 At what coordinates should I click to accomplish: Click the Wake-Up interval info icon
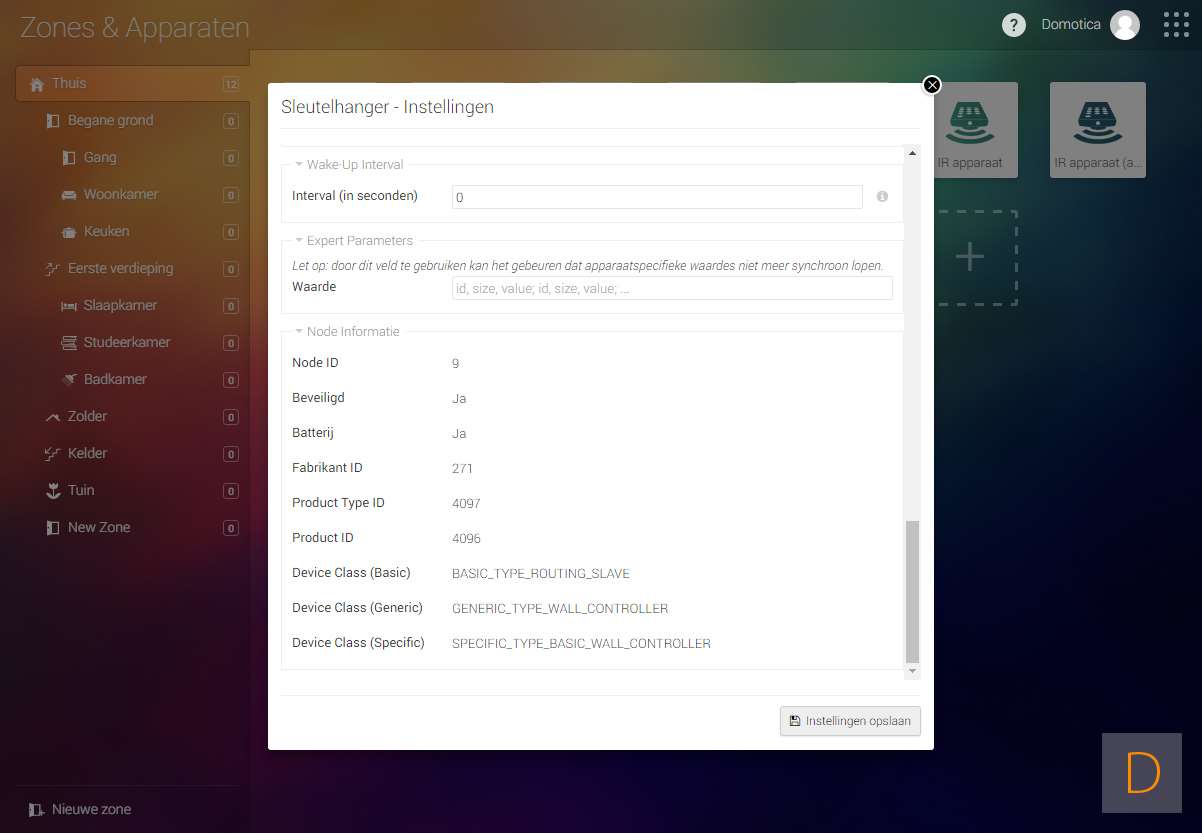(x=882, y=197)
